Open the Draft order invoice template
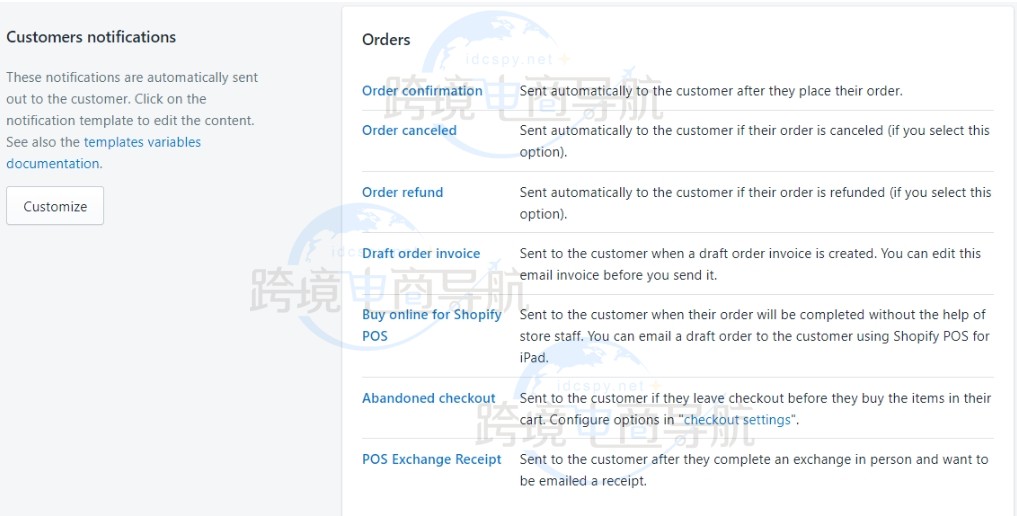Screen dimensions: 1017x516 point(421,253)
